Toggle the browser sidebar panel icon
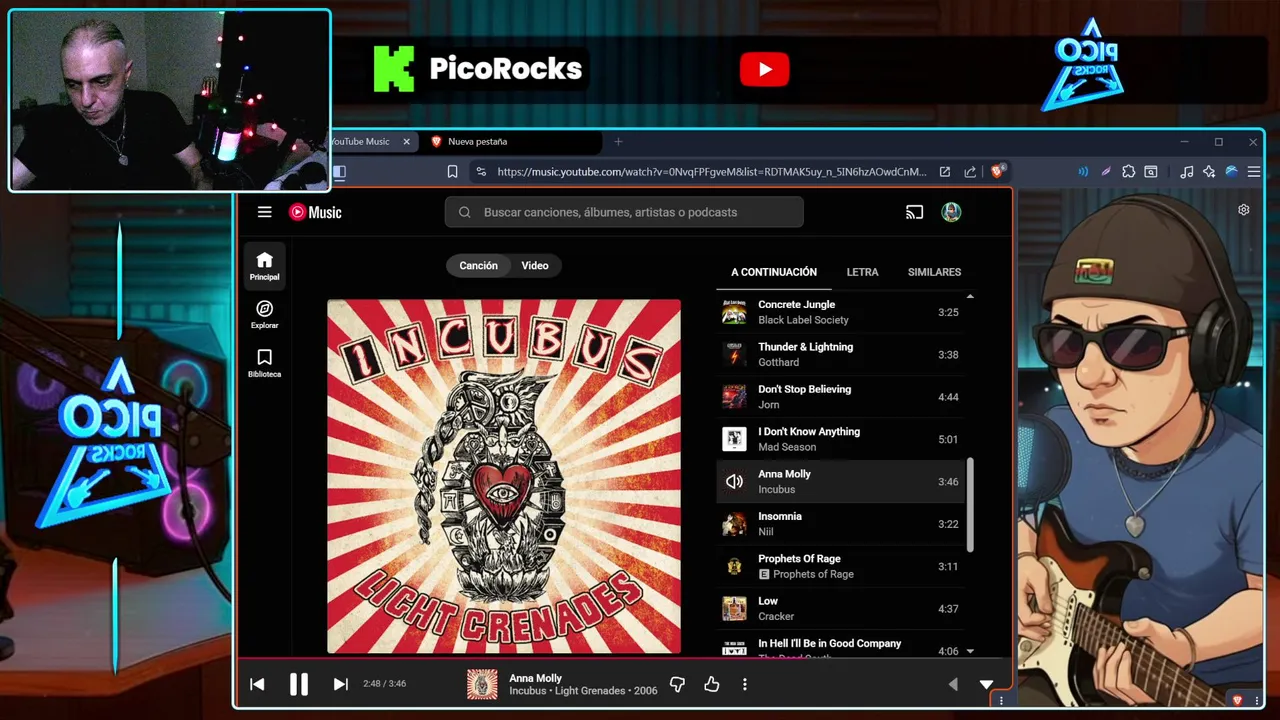This screenshot has height=720, width=1280. [x=339, y=171]
